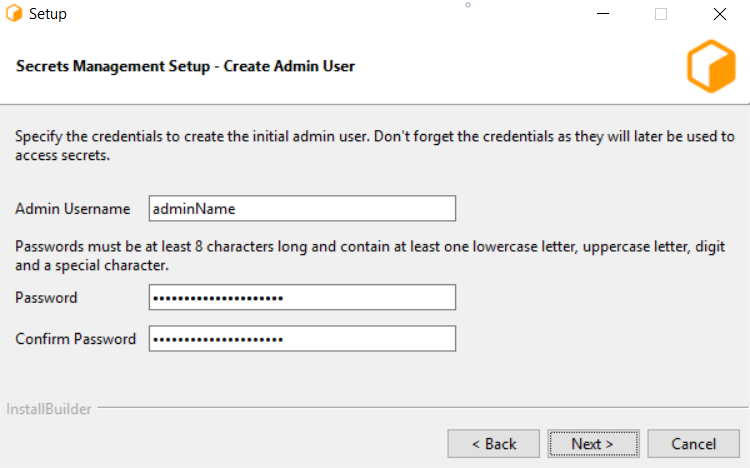750x468 pixels.
Task: Select the Confirm Password field
Action: coord(302,338)
